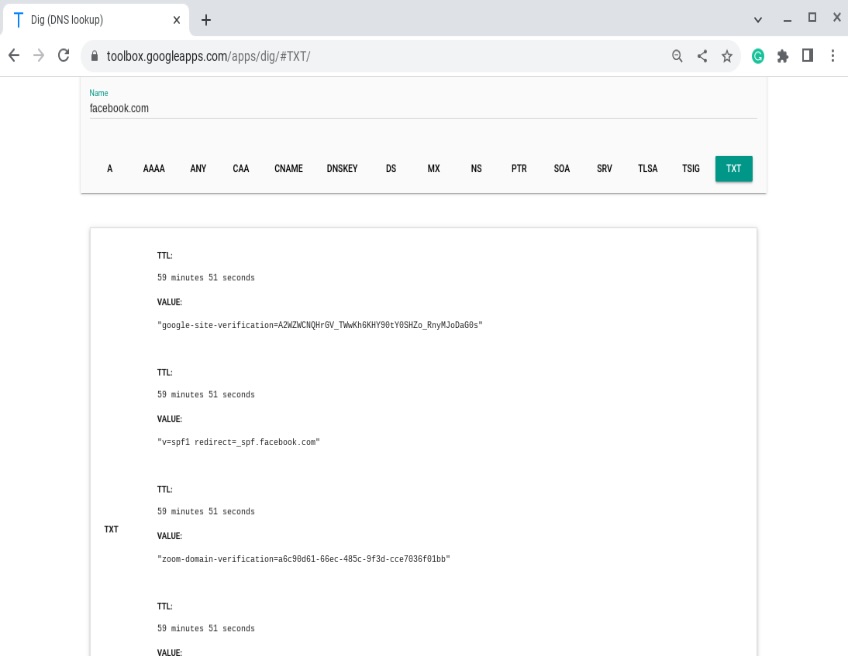Go back to the previous page
The width and height of the screenshot is (848, 656).
(x=14, y=56)
